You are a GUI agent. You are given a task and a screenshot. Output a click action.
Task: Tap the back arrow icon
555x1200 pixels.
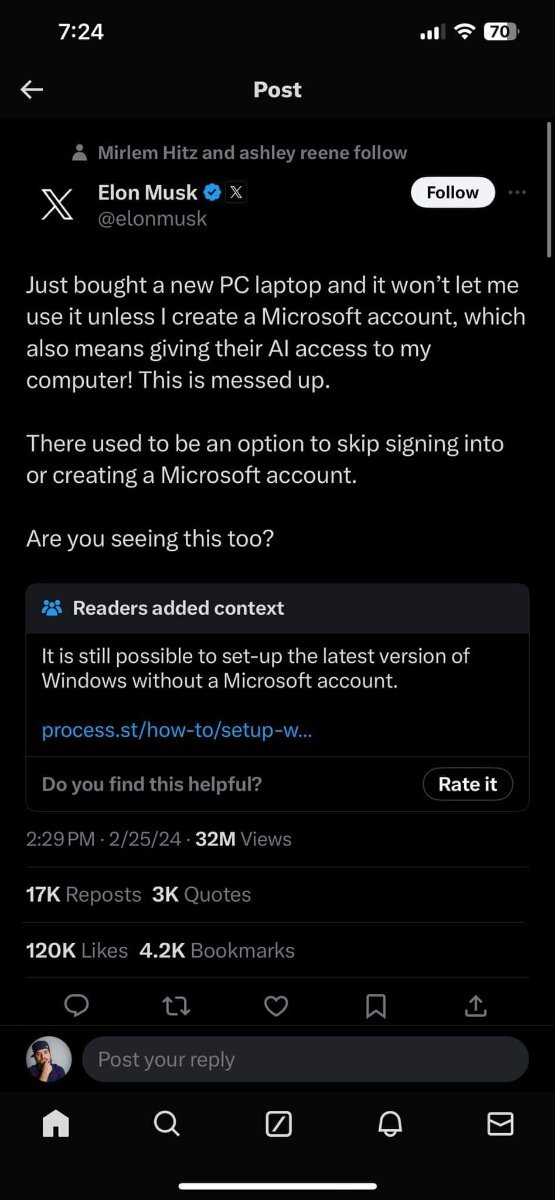[x=32, y=90]
